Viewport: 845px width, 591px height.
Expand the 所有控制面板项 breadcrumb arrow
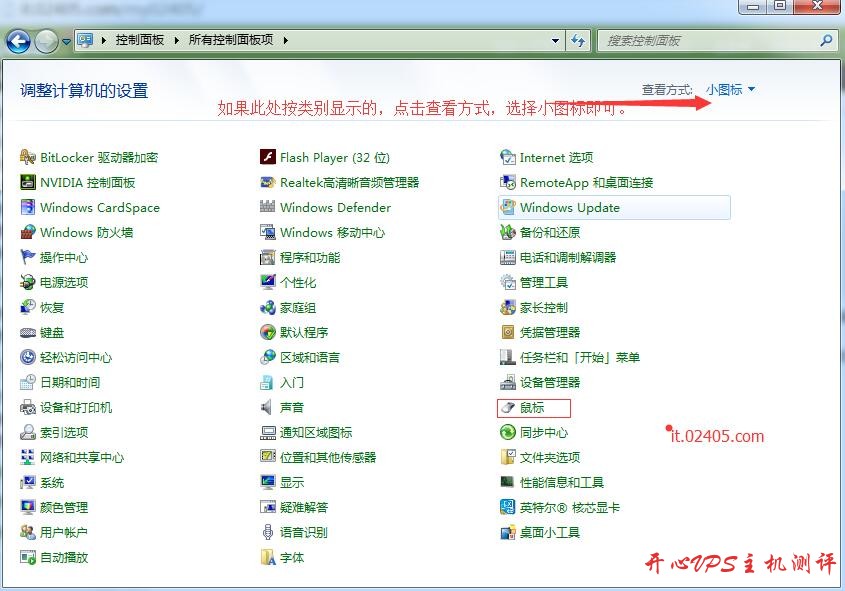coord(285,40)
